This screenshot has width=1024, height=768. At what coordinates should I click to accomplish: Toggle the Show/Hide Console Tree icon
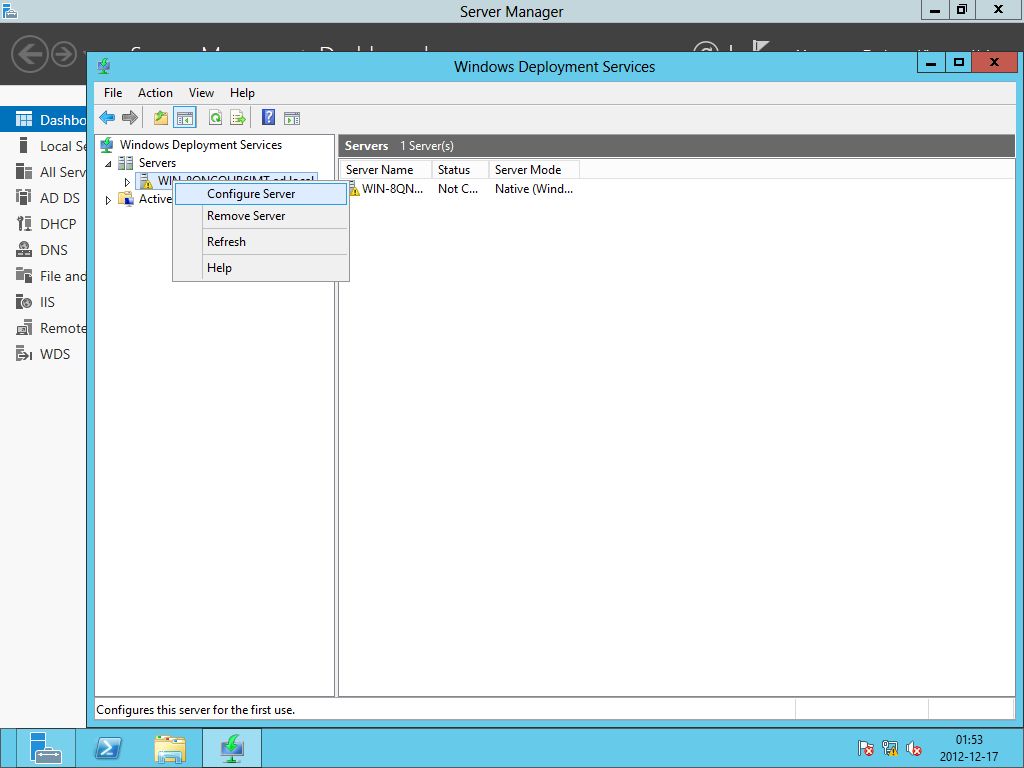point(185,118)
